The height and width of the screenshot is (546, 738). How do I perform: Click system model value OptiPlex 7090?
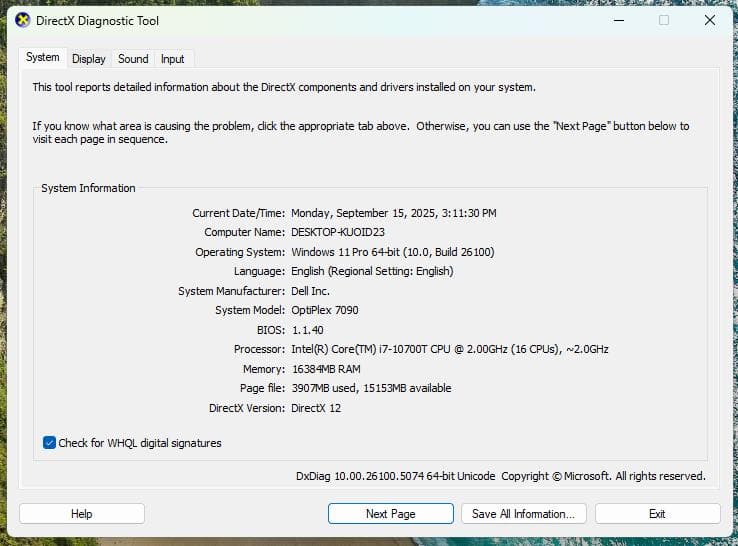click(325, 311)
